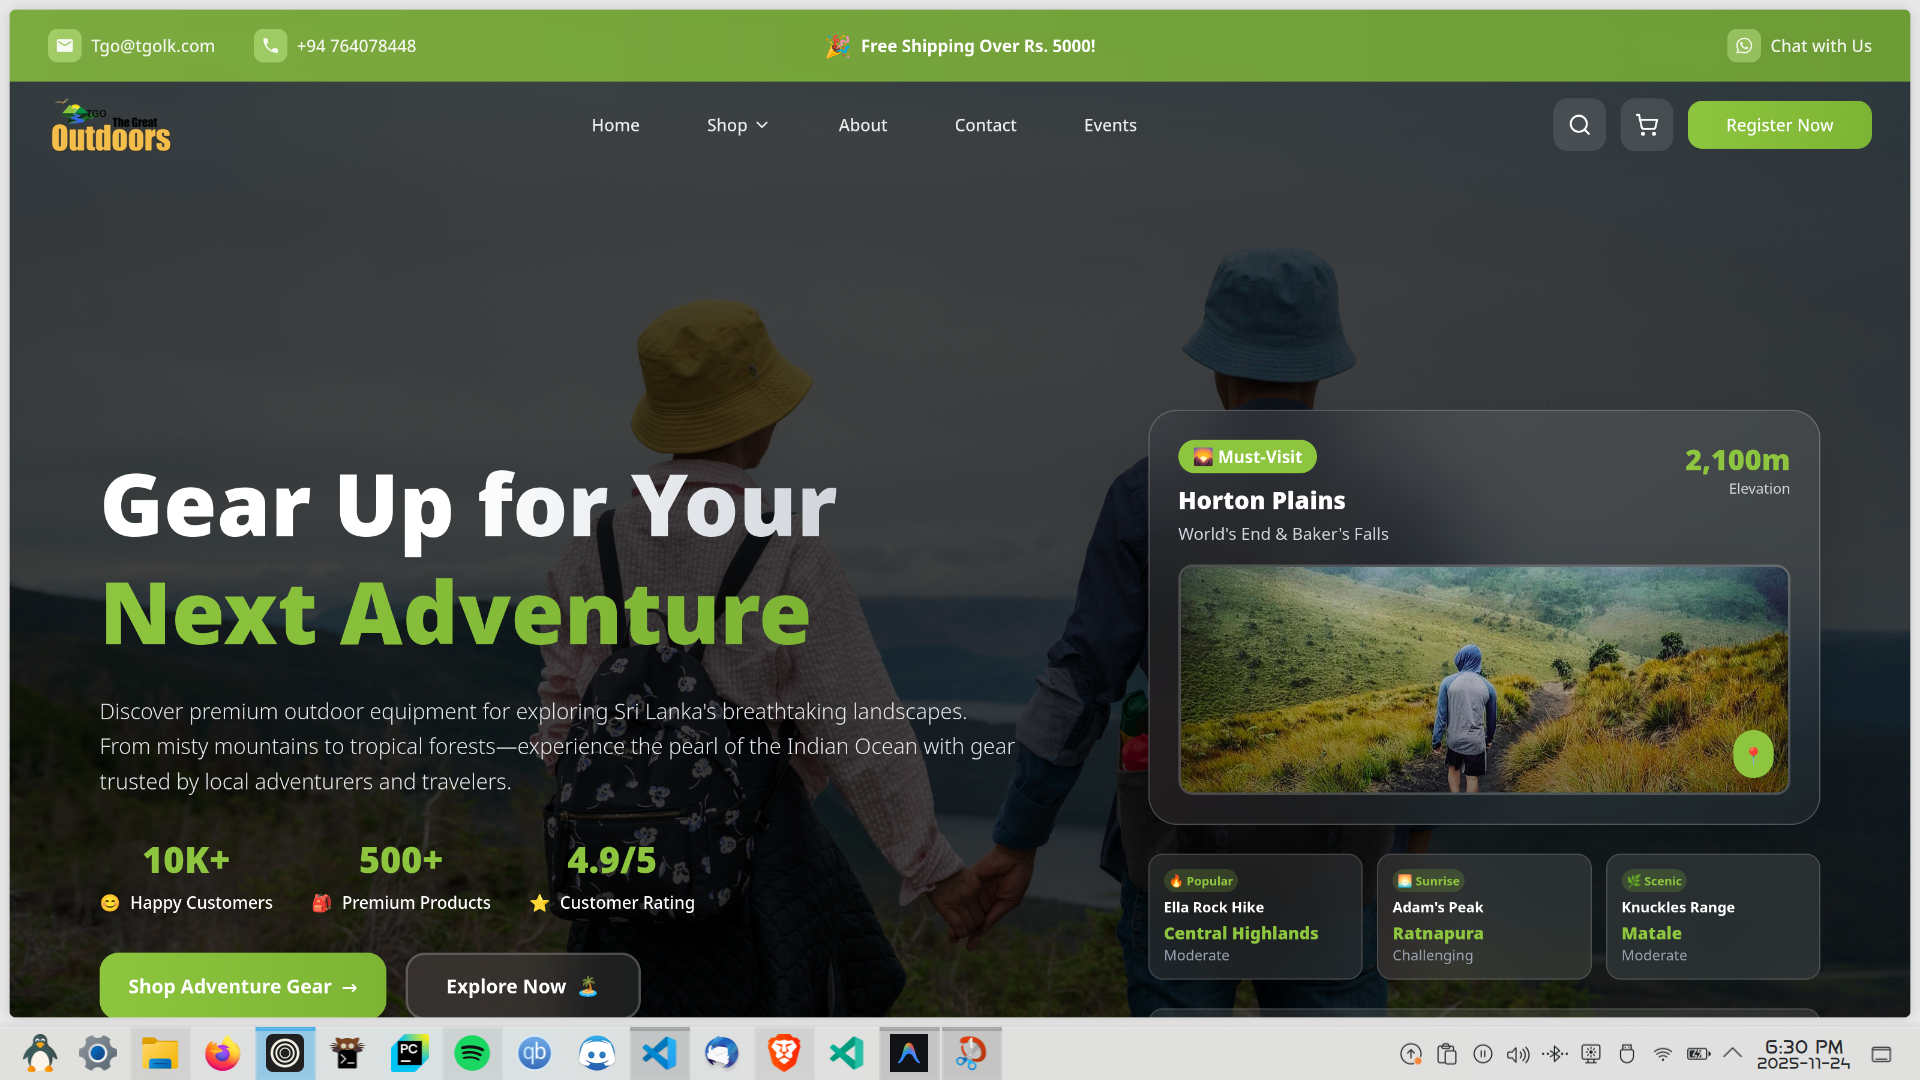Open the About page
The image size is (1920, 1080).
pos(862,124)
